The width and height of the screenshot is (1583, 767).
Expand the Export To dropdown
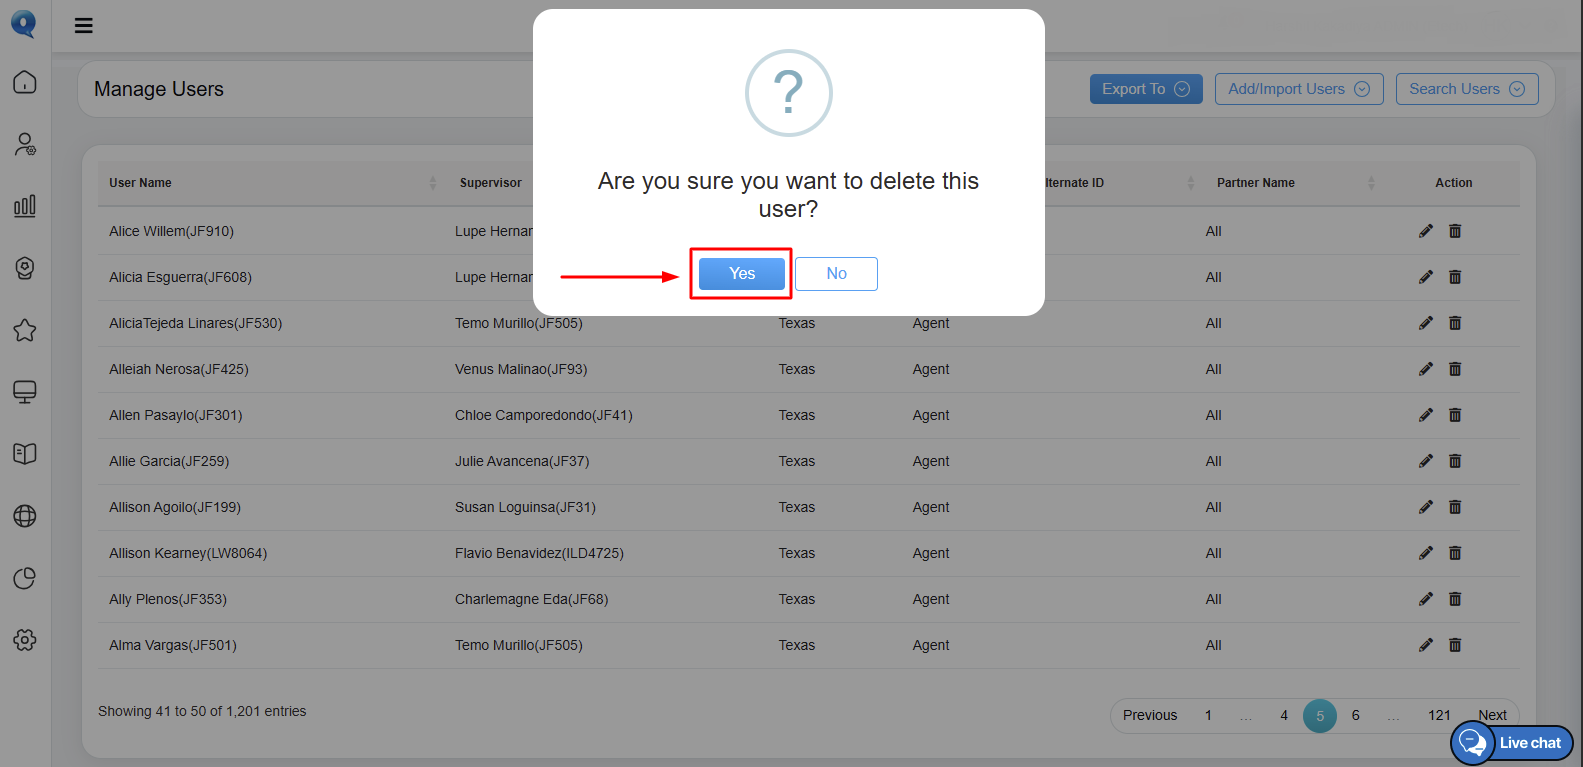tap(1146, 89)
